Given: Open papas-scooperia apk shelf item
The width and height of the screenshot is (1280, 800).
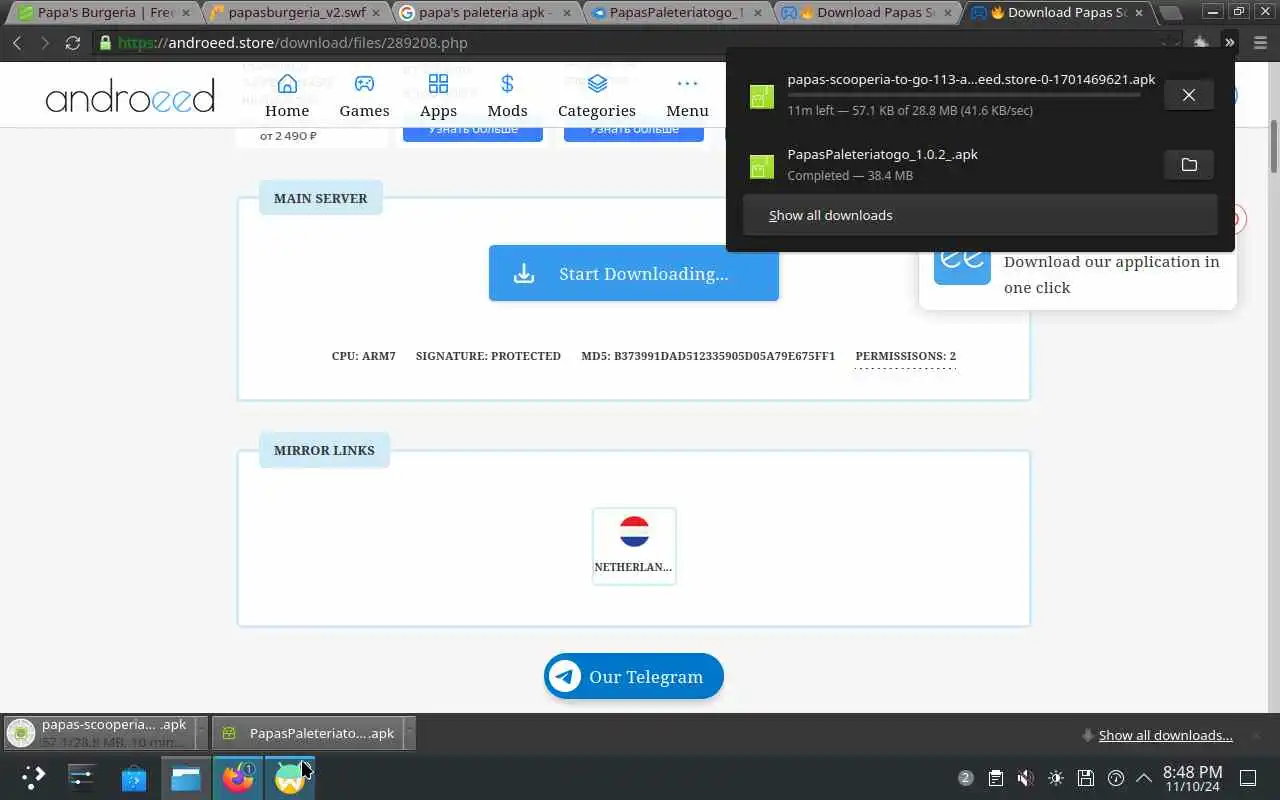Looking at the screenshot, I should 99,733.
